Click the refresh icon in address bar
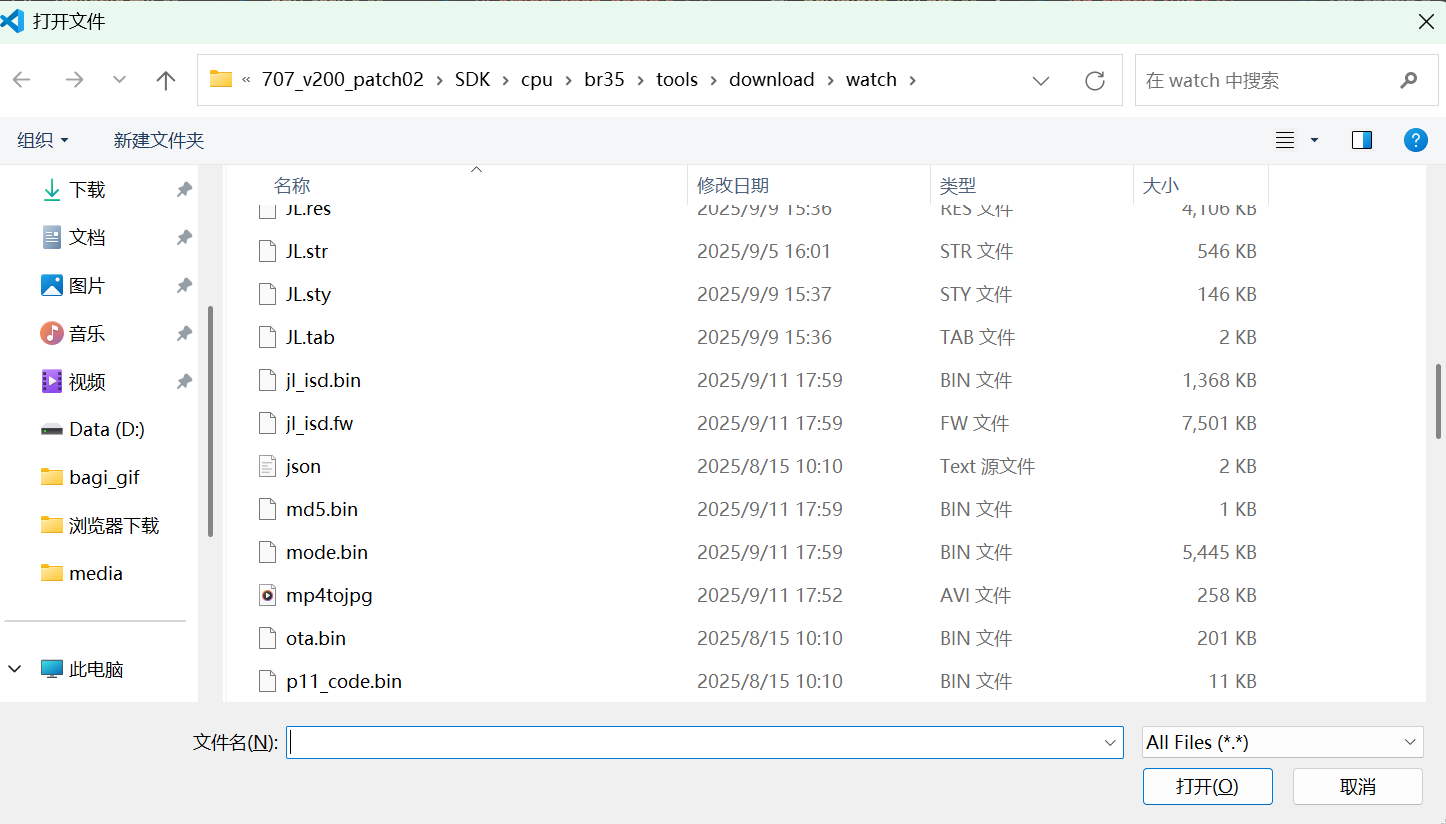Screen dimensions: 1446x824 coord(1095,80)
